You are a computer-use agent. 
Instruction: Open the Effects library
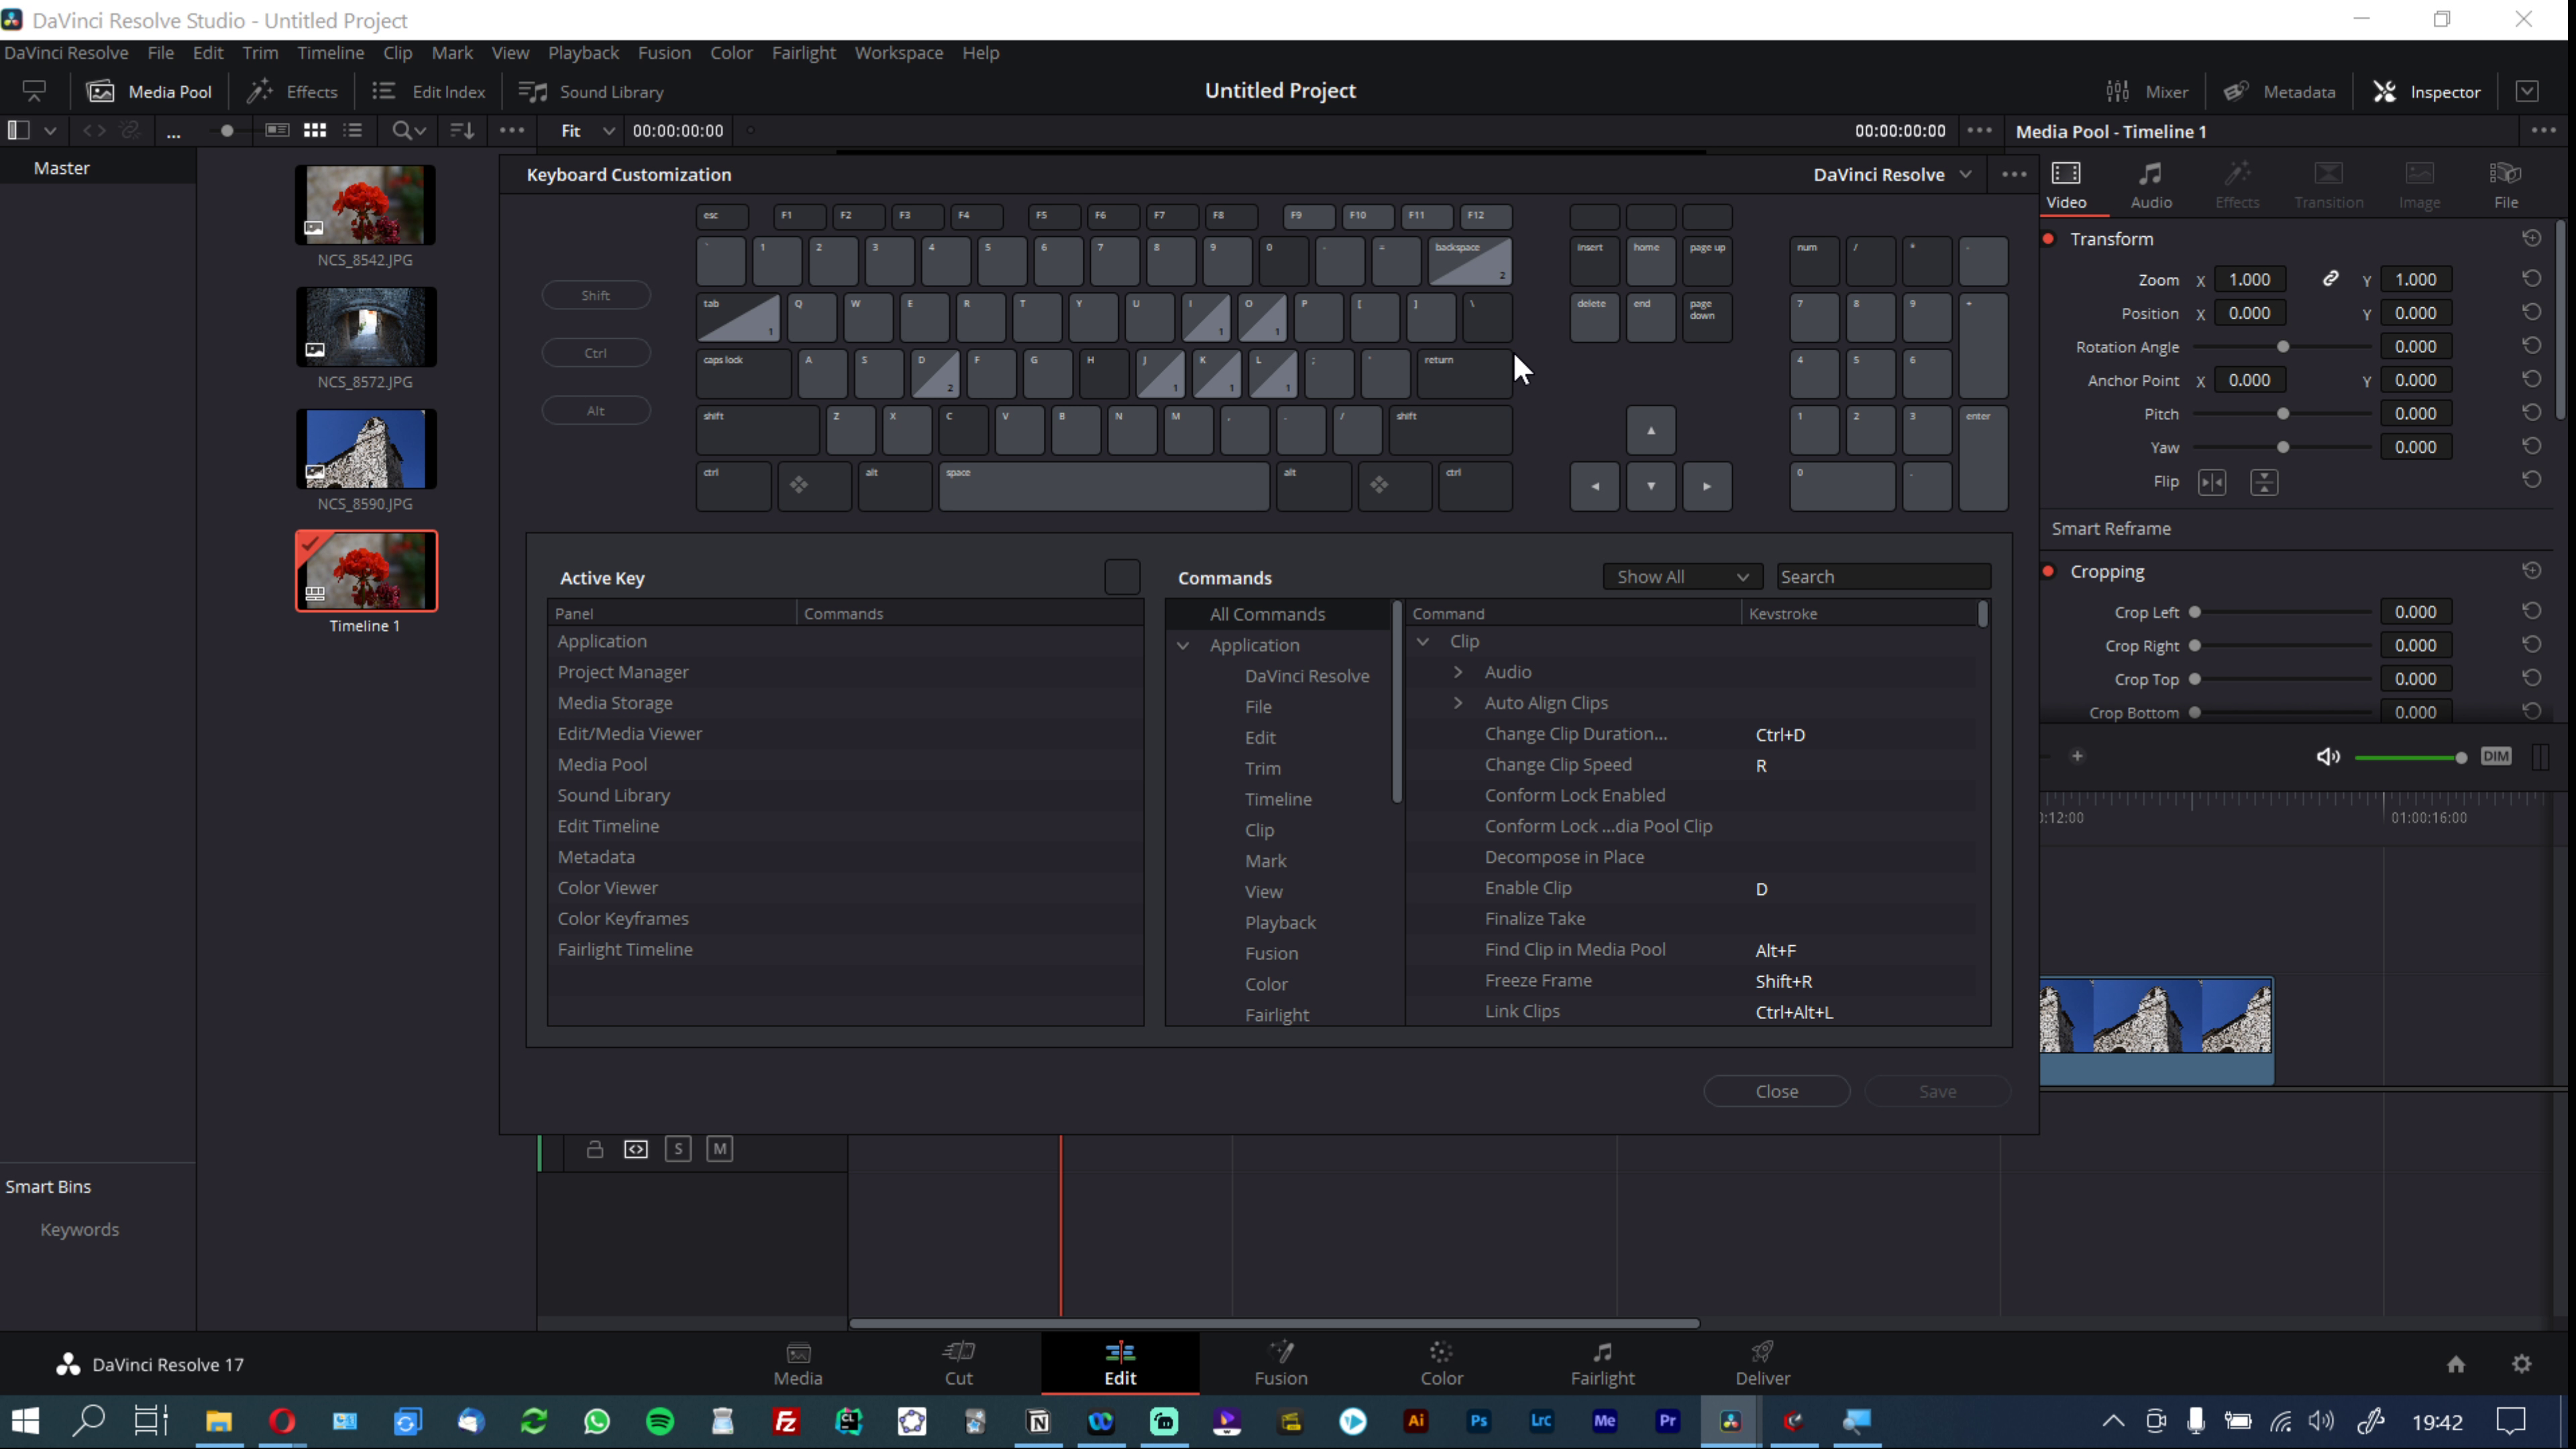click(x=292, y=91)
